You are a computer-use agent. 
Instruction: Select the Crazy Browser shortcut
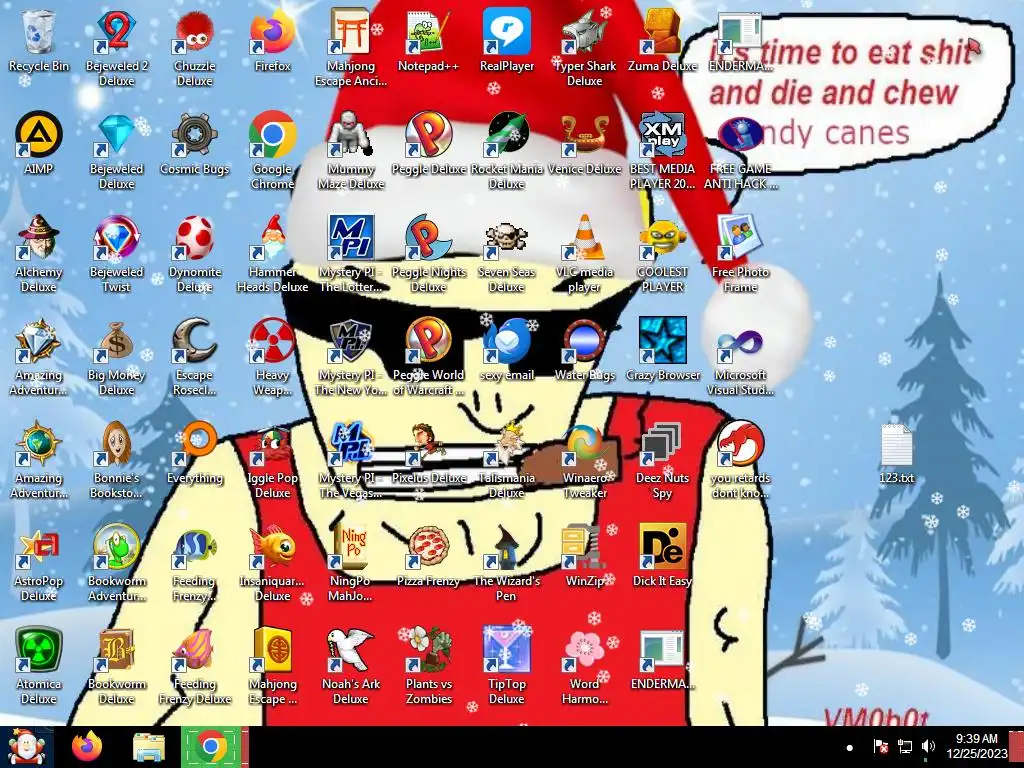(x=662, y=349)
